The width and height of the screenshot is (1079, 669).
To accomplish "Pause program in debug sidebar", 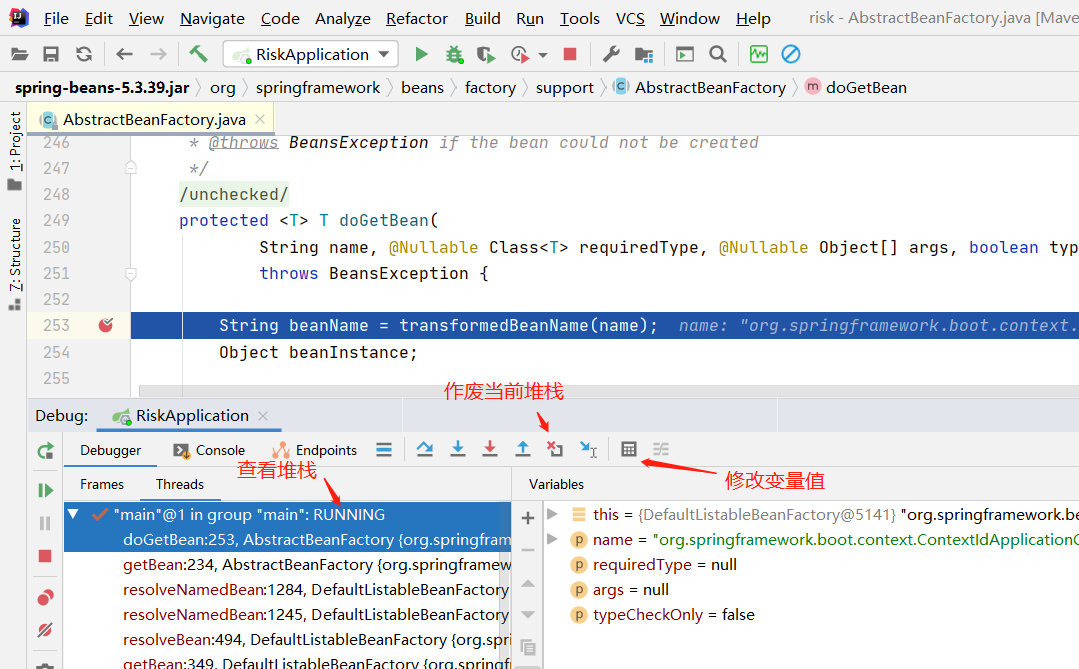I will (45, 524).
